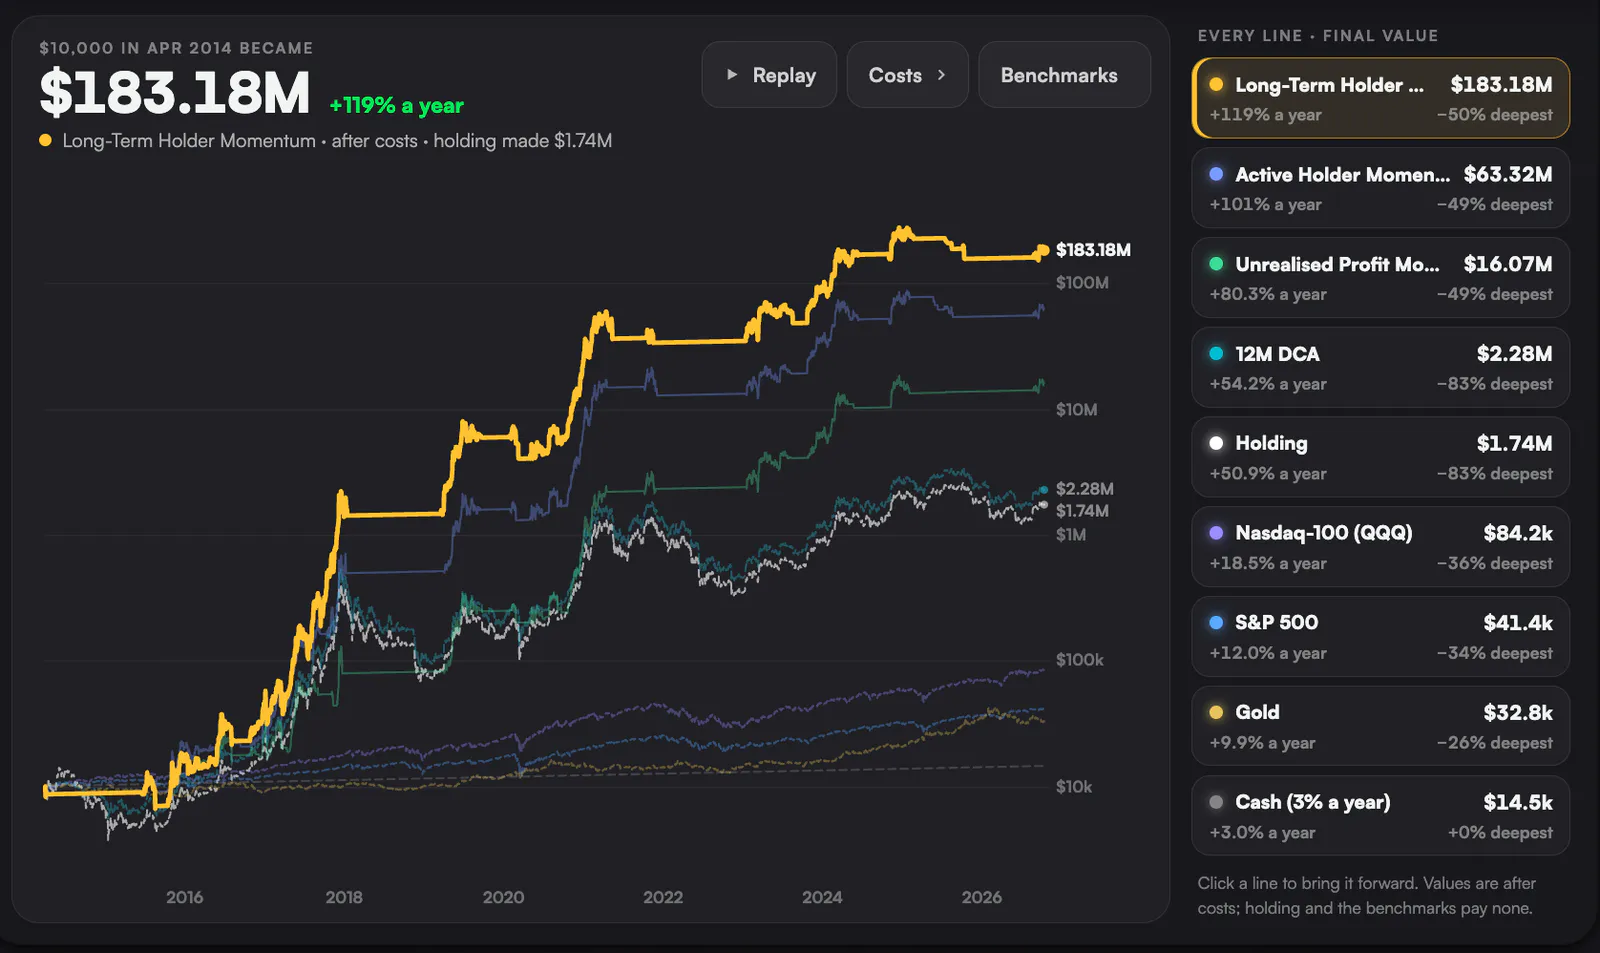Screen dimensions: 1600x953
Task: Click the green dot beside Unrealised Profit
Action: click(x=1216, y=264)
